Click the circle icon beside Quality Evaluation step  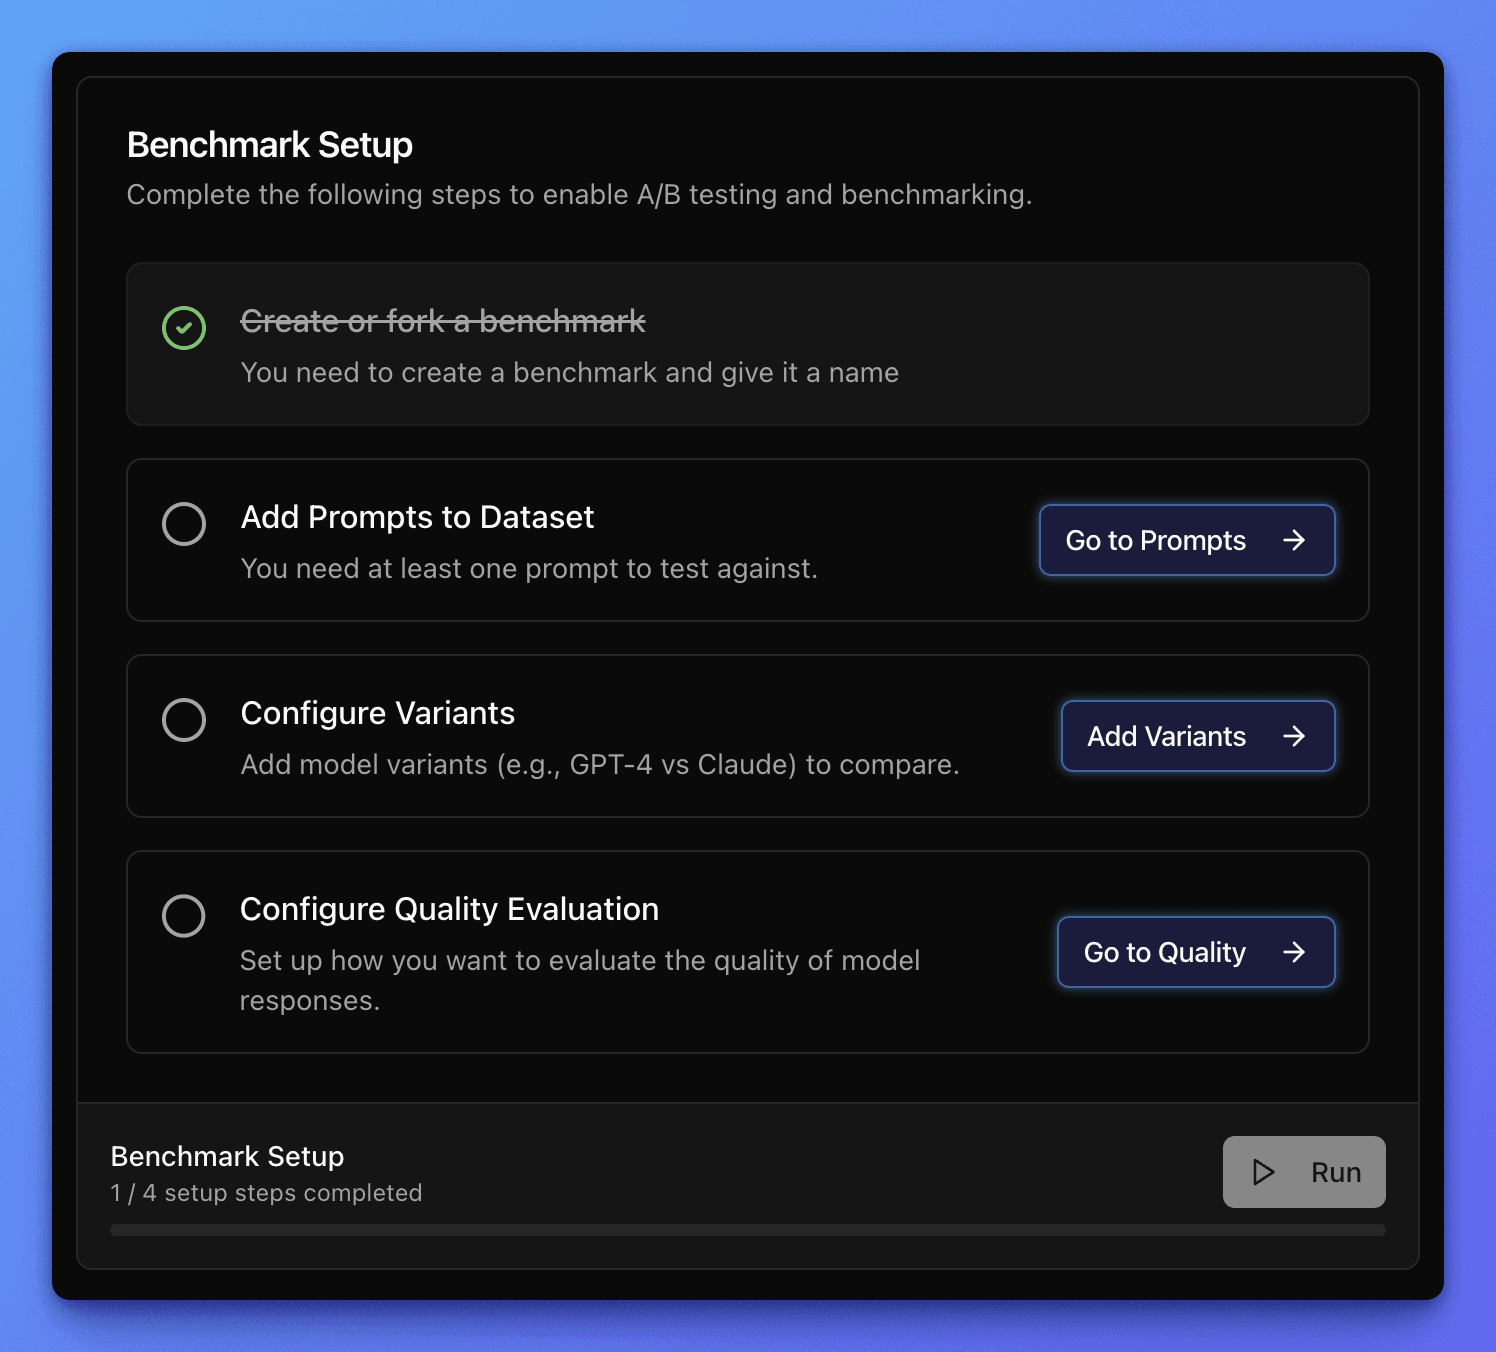tap(184, 915)
